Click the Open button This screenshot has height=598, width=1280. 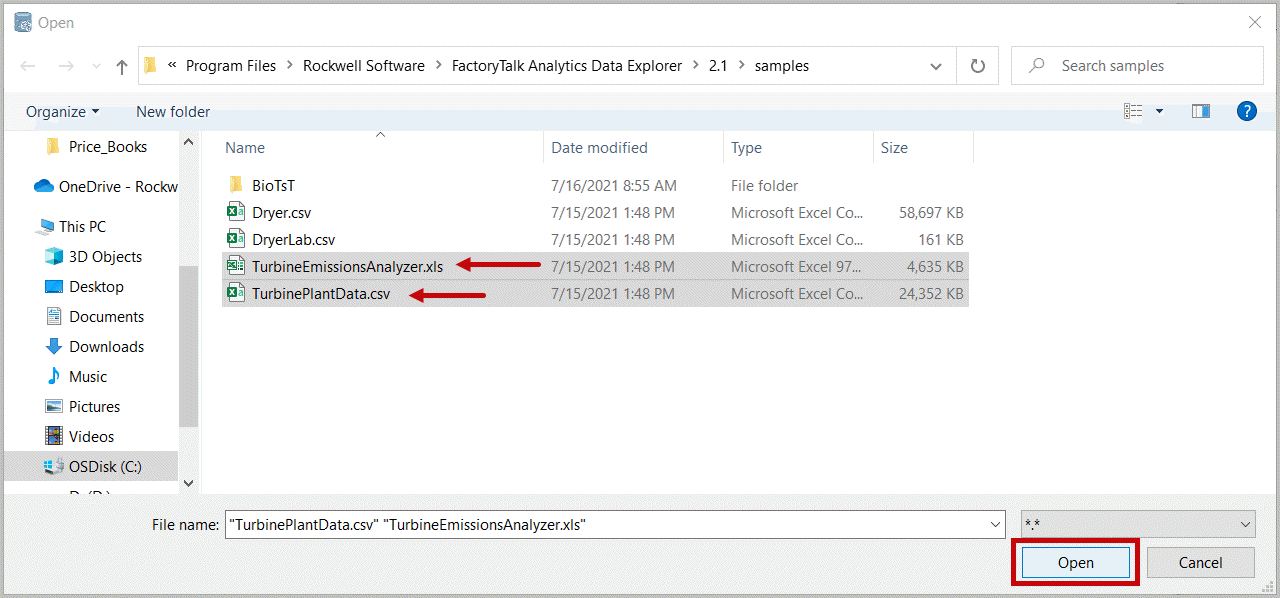(x=1076, y=562)
